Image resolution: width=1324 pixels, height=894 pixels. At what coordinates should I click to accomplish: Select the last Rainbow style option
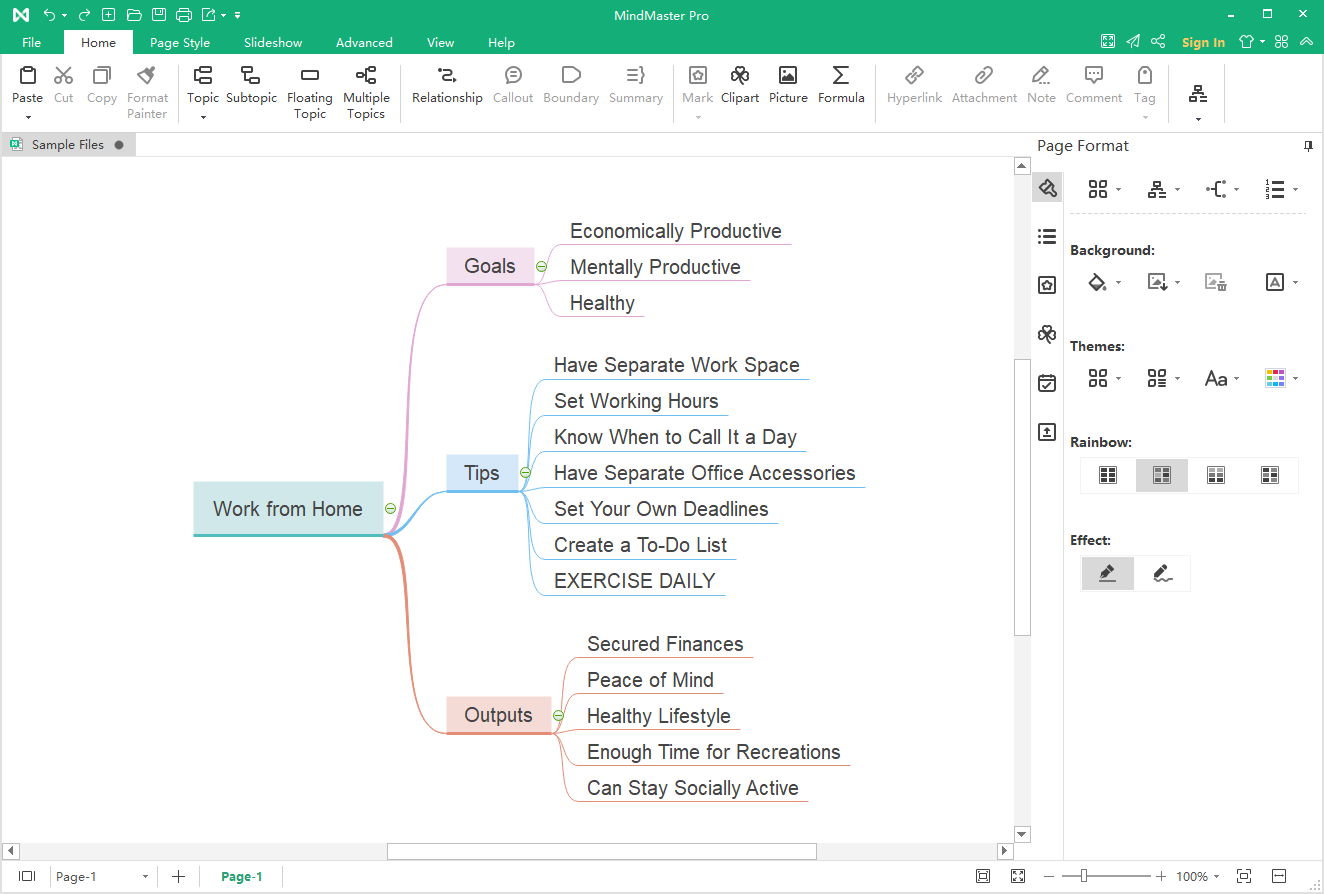tap(1270, 475)
